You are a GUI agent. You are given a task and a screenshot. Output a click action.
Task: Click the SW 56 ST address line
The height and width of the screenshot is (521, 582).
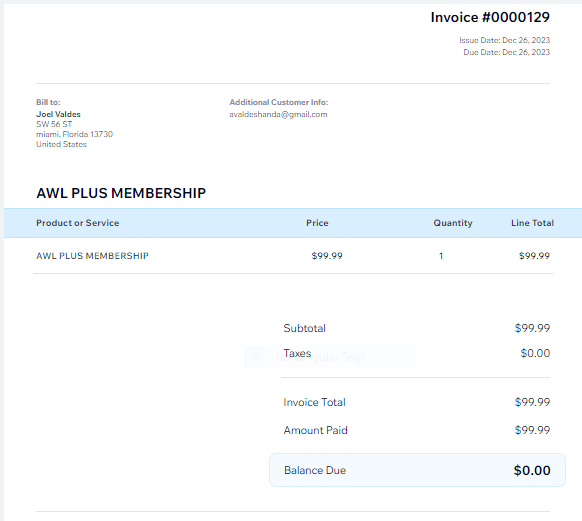[x=54, y=124]
